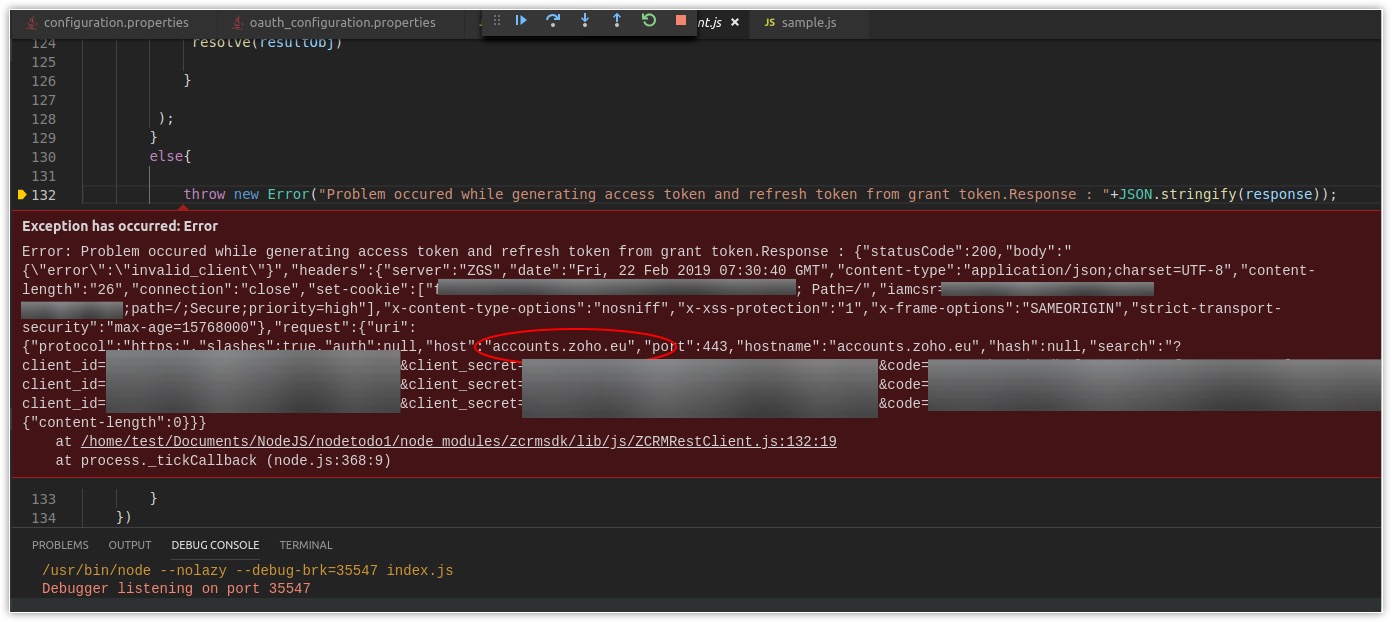The height and width of the screenshot is (622, 1392).
Task: Click line number 128 in the gutter
Action: (x=44, y=118)
